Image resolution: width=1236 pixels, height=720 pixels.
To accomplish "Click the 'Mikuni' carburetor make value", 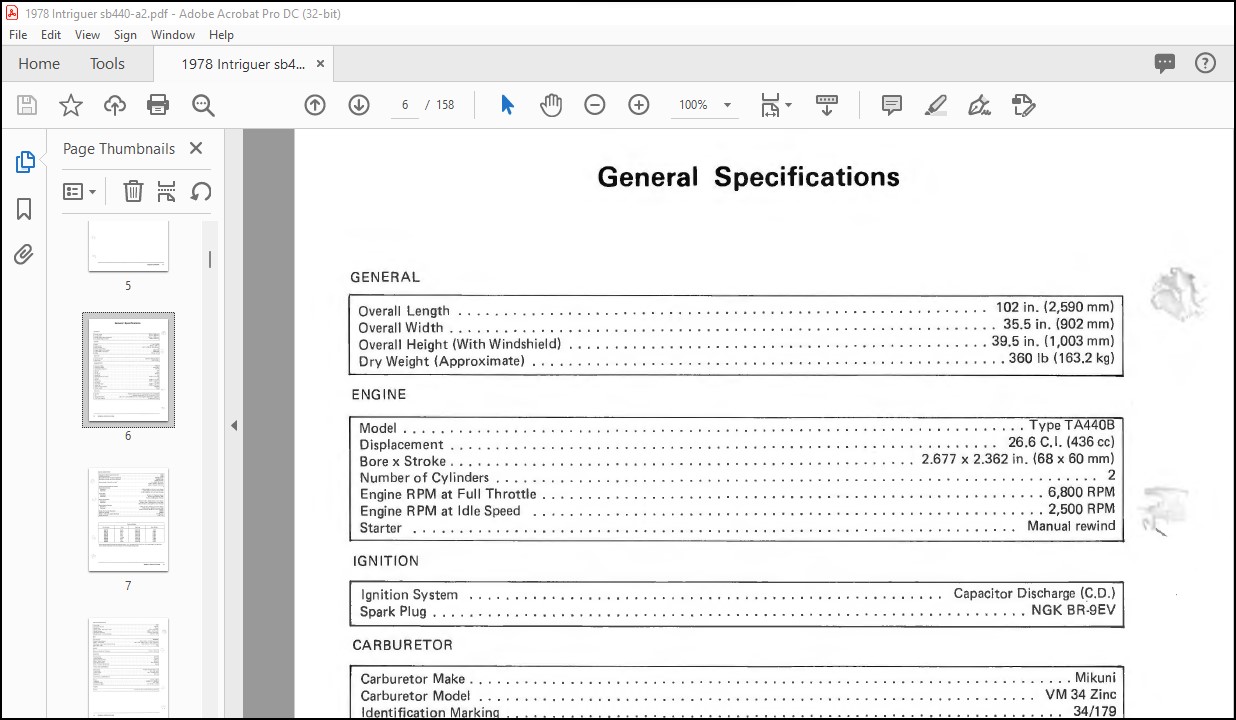I will (x=1095, y=678).
